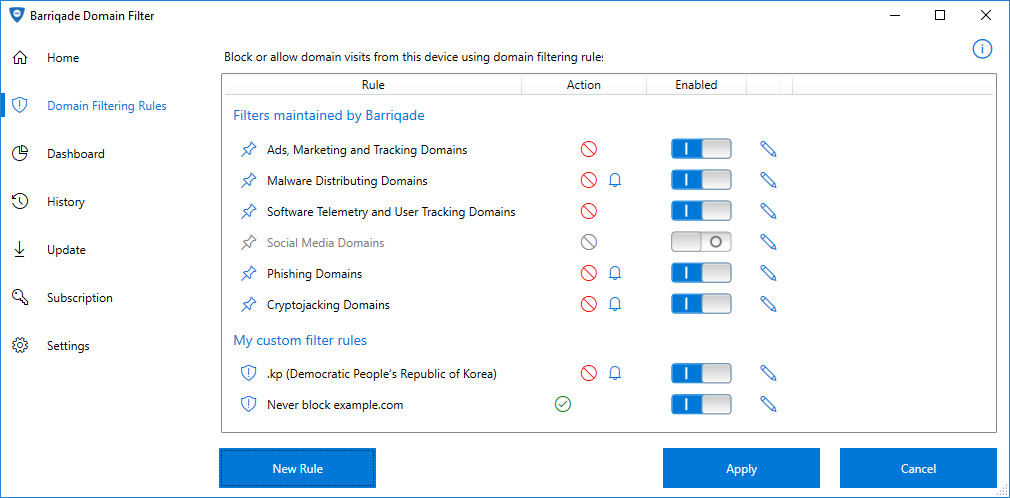Click notification bell for Cryptojacking Domains
The image size is (1010, 498).
click(x=615, y=303)
